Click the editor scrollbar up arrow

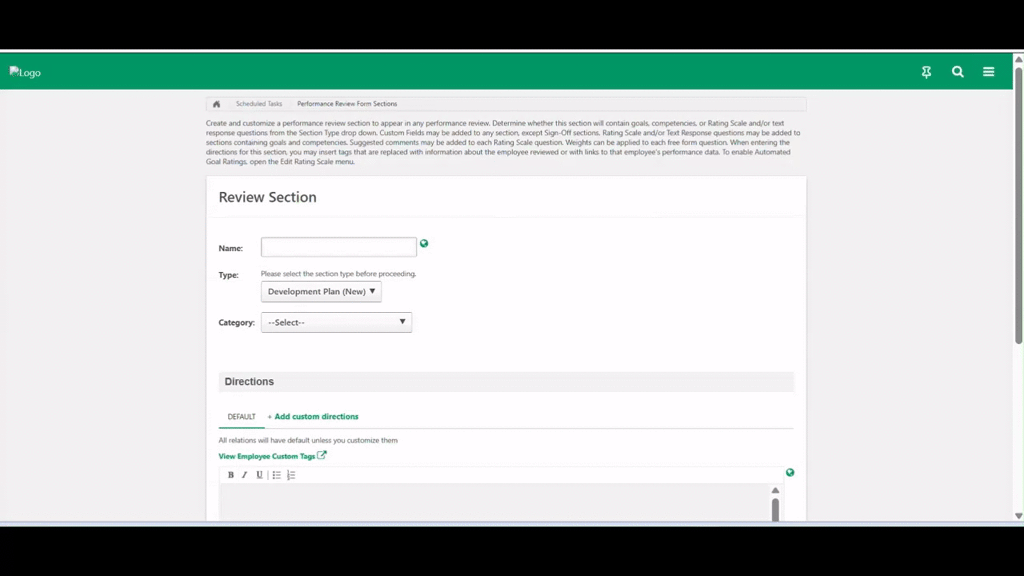pos(775,490)
